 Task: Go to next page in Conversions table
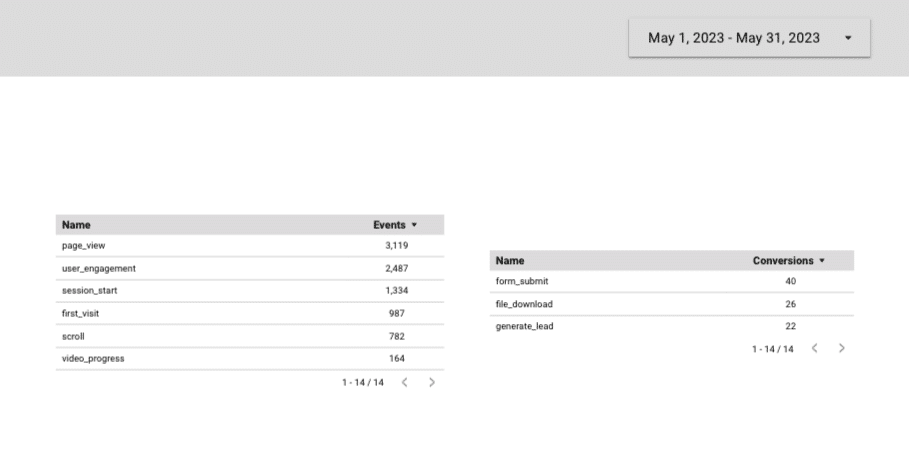[842, 348]
